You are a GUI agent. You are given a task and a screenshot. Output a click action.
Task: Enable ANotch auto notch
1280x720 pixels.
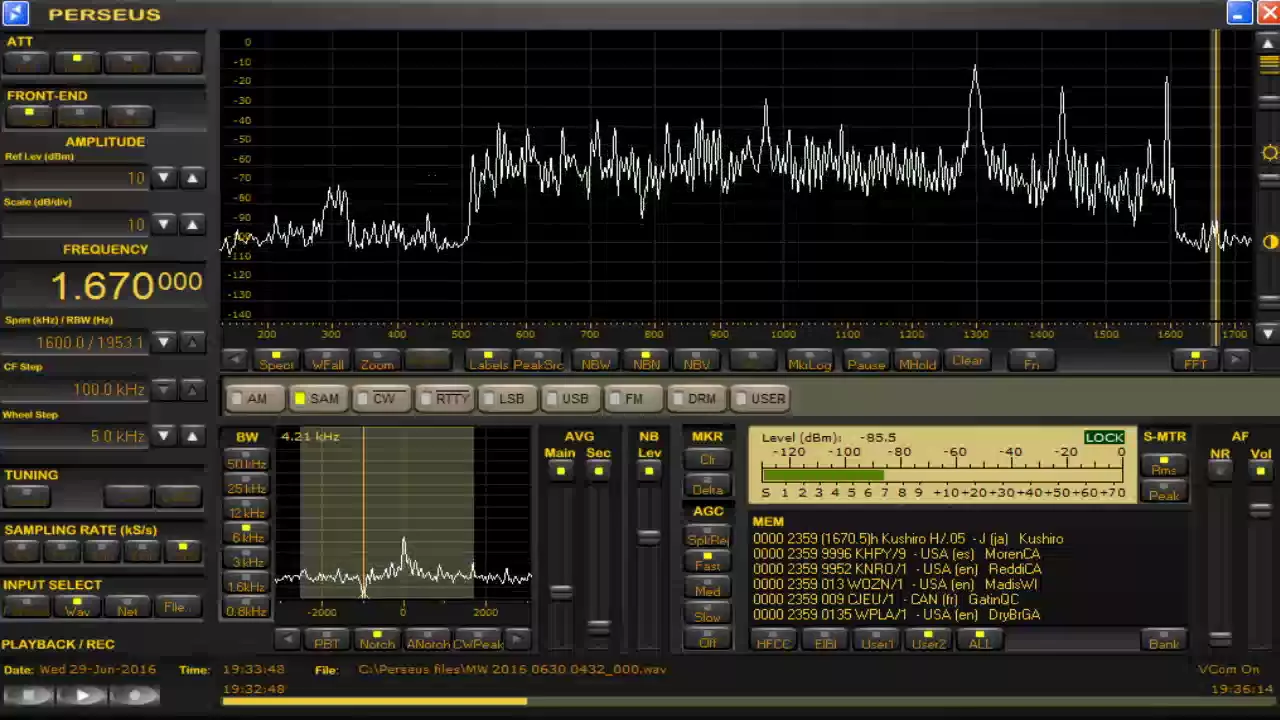(427, 641)
